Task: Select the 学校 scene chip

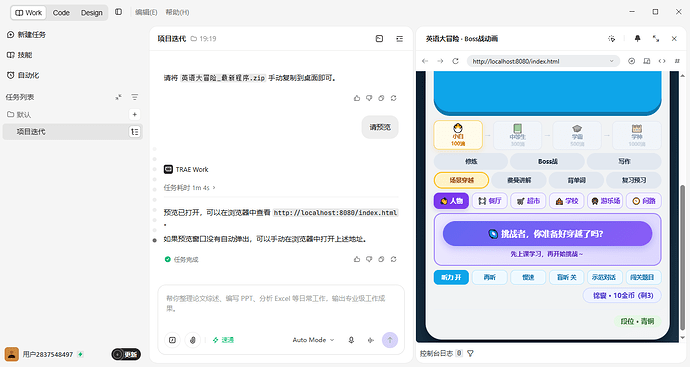Action: (x=566, y=201)
